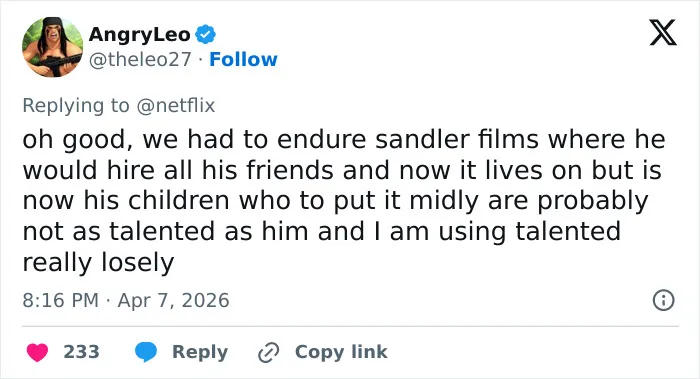Select the Reply text button
The image size is (700, 379).
[x=200, y=352]
